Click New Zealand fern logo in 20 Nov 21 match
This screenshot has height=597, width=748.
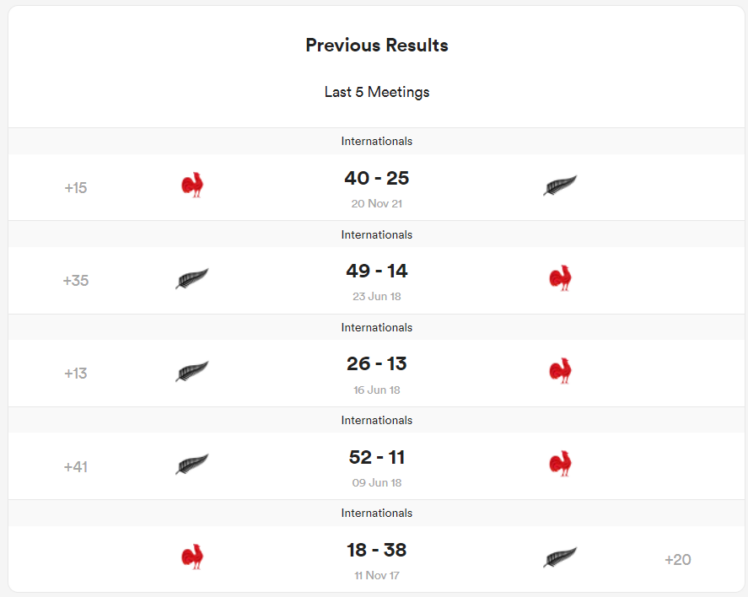click(x=560, y=186)
